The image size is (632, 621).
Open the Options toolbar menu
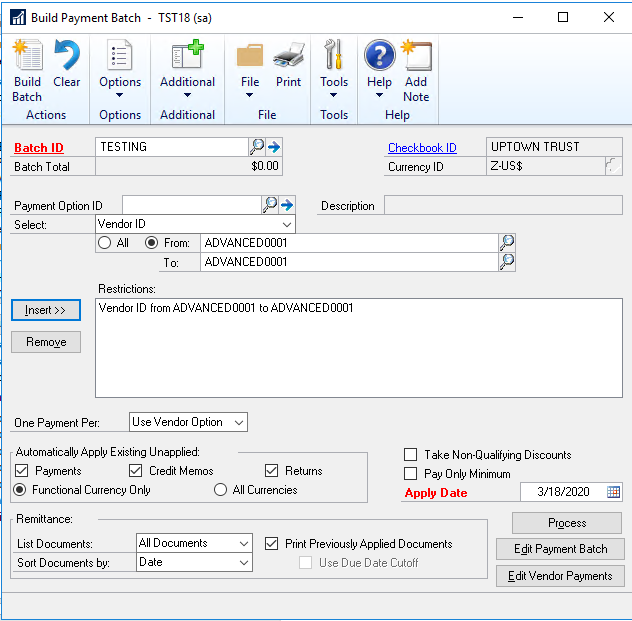(x=120, y=70)
